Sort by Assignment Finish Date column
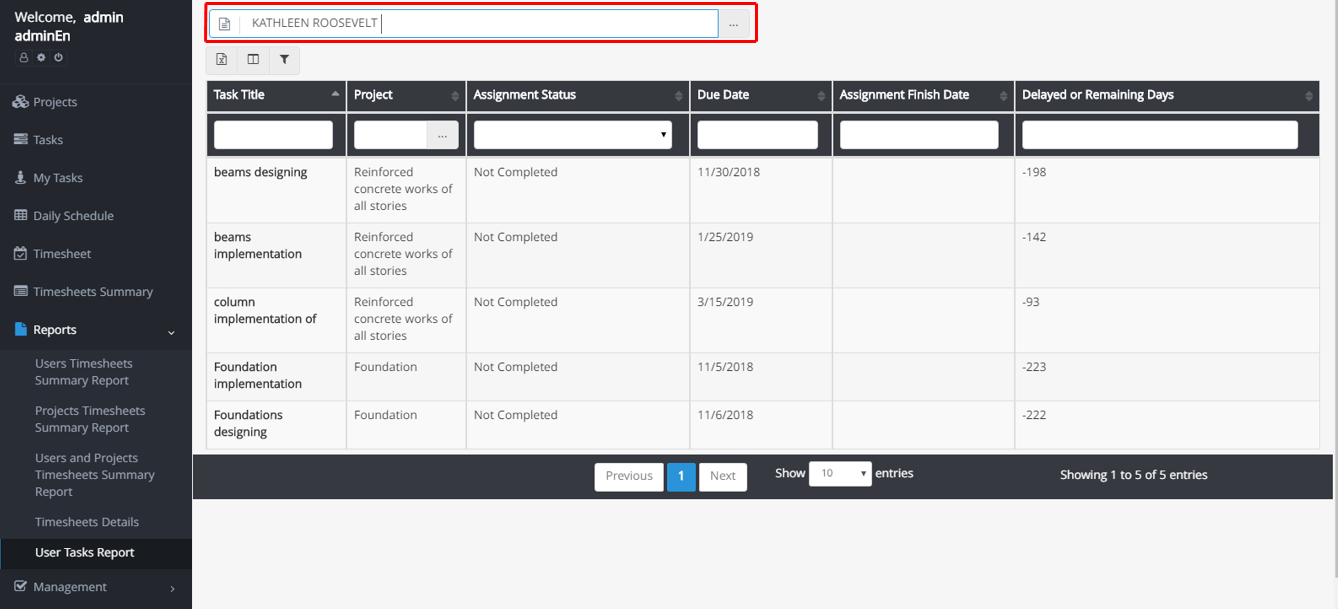Viewport: 1338px width, 609px height. coord(923,95)
